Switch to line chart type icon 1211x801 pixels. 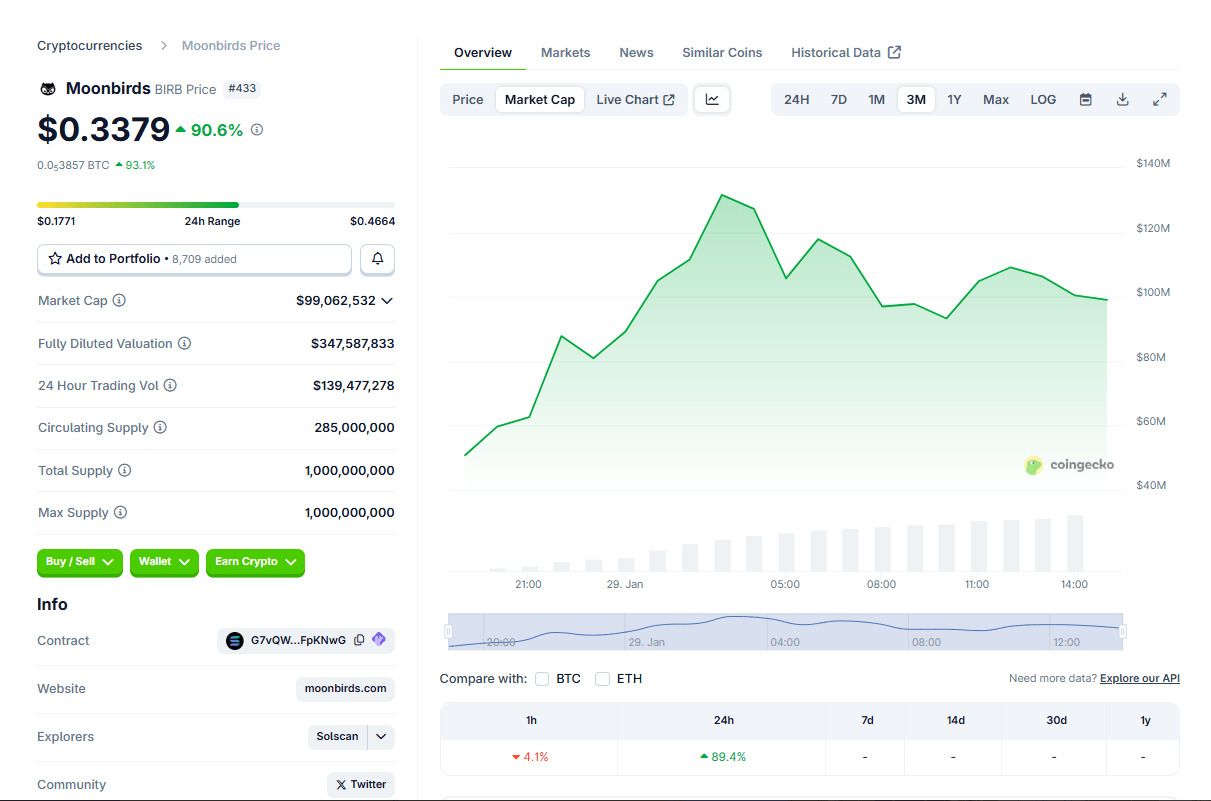712,99
